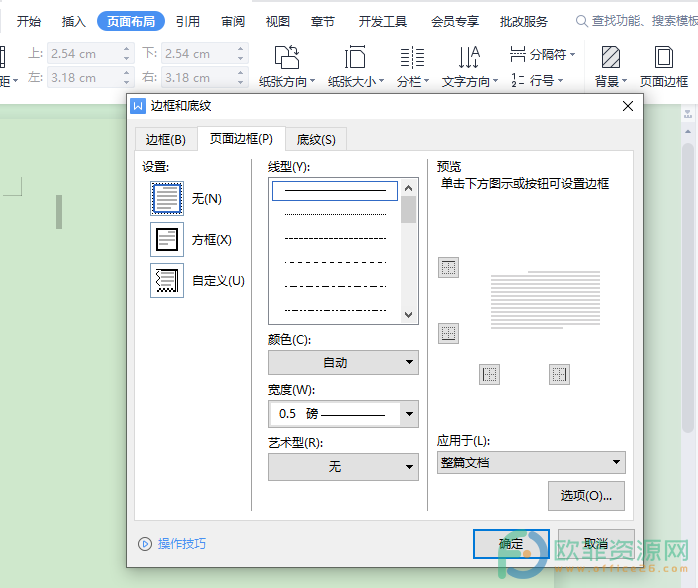The width and height of the screenshot is (698, 588).
Task: Switch to the 底纹(S) shading tab
Action: (x=316, y=140)
